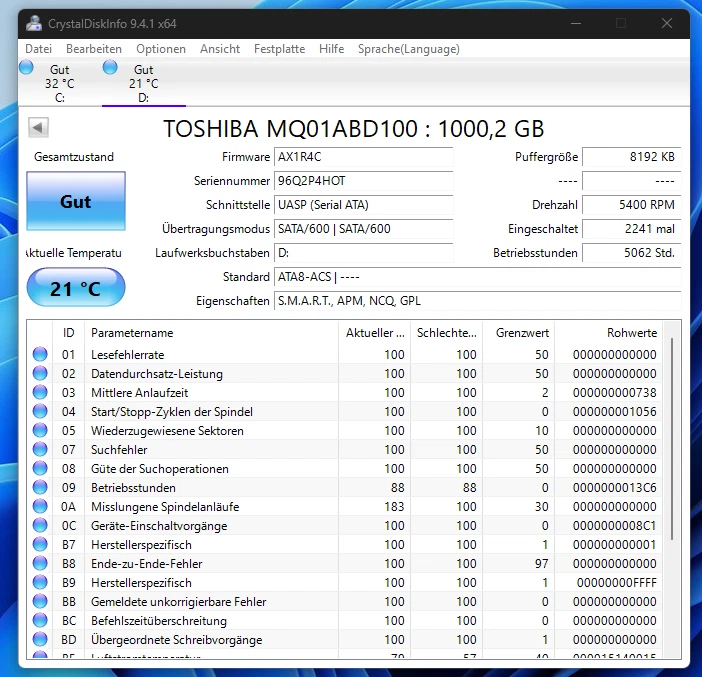
Task: Click status icon of Gemeldete unkorrigierbare Fehler
Action: tap(40, 601)
